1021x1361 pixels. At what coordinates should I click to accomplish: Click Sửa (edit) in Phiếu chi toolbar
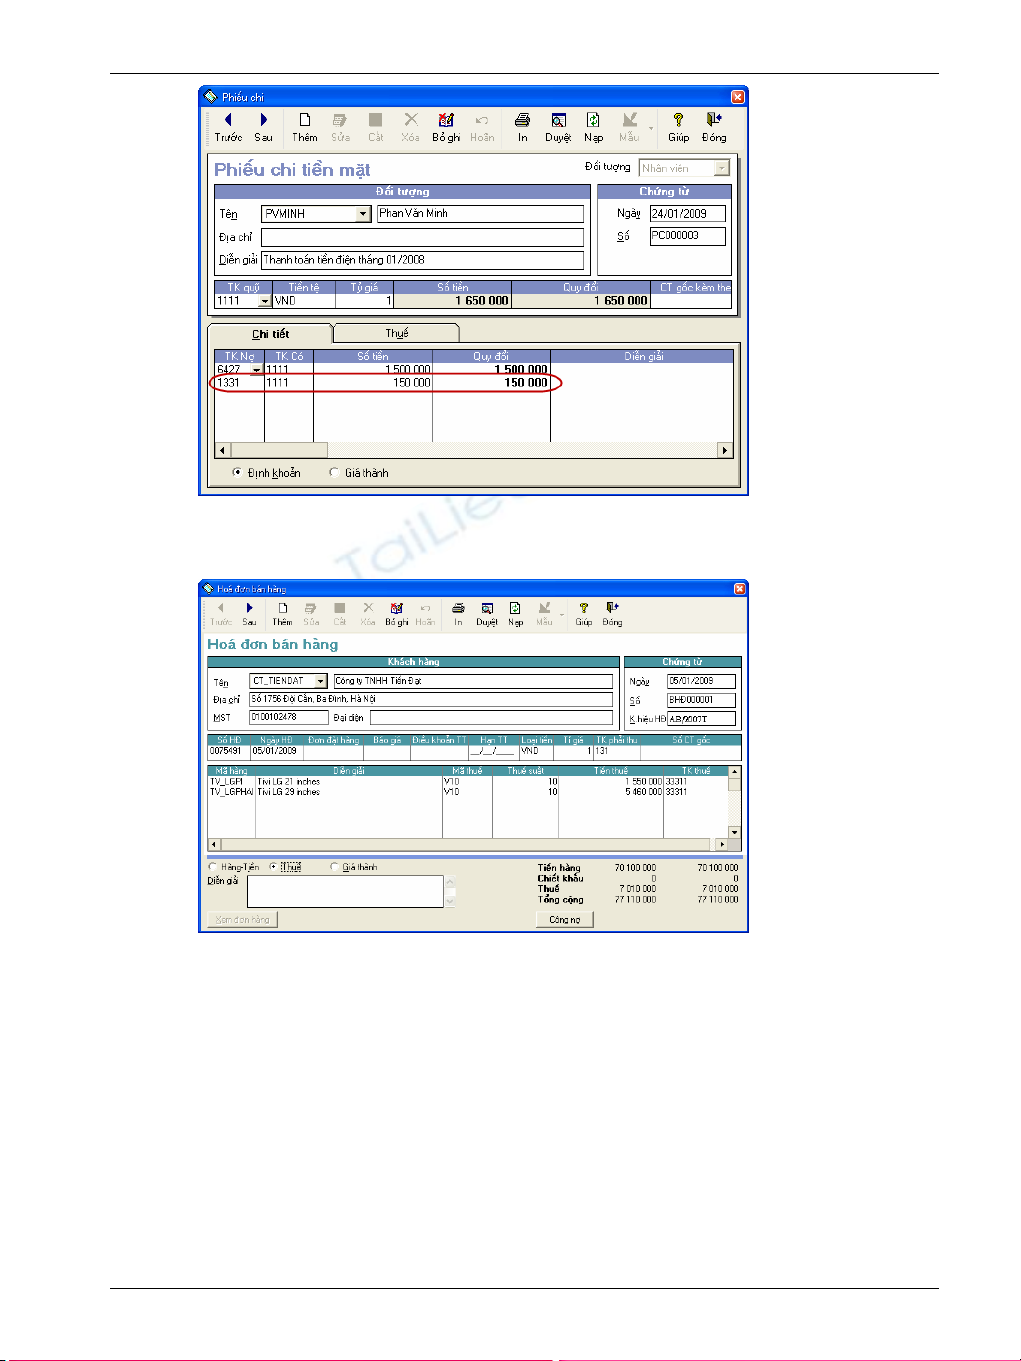pyautogui.click(x=340, y=127)
